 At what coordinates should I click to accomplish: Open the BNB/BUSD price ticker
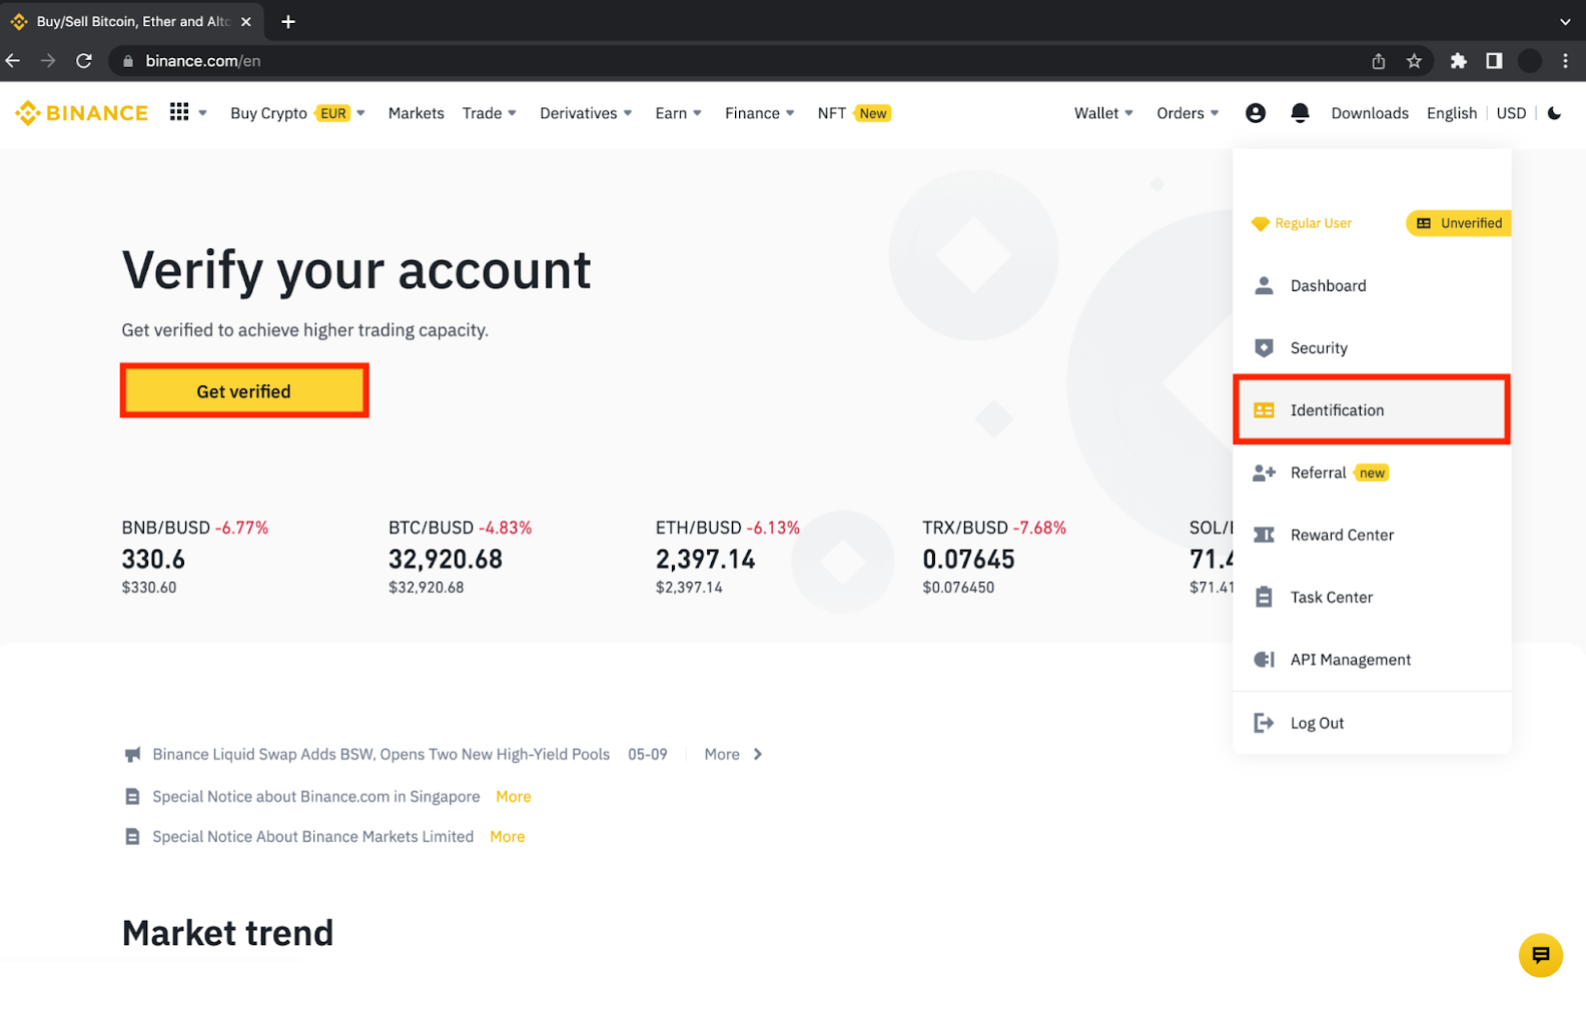[x=195, y=557]
